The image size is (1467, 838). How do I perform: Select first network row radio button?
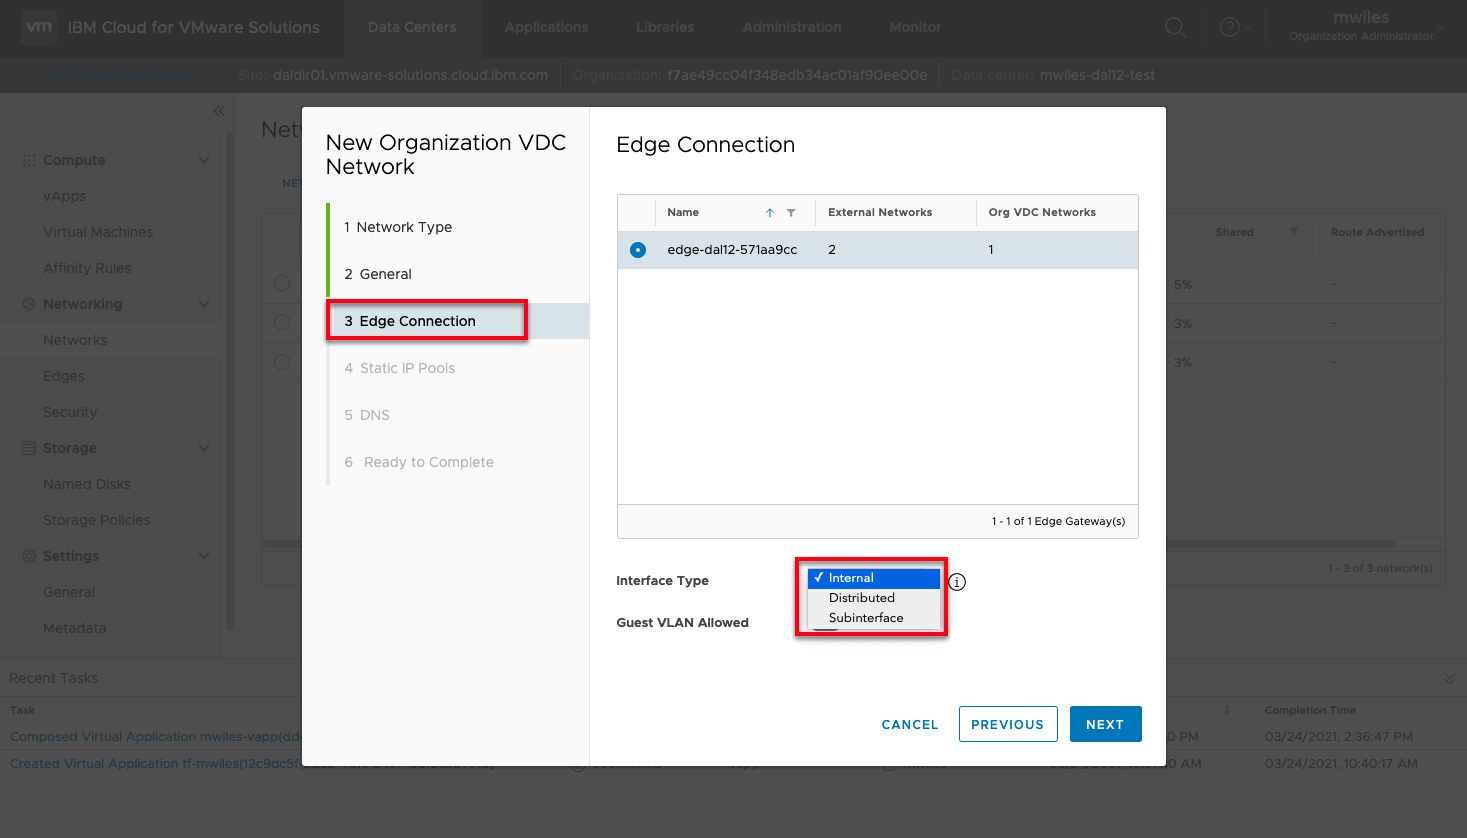tap(282, 284)
